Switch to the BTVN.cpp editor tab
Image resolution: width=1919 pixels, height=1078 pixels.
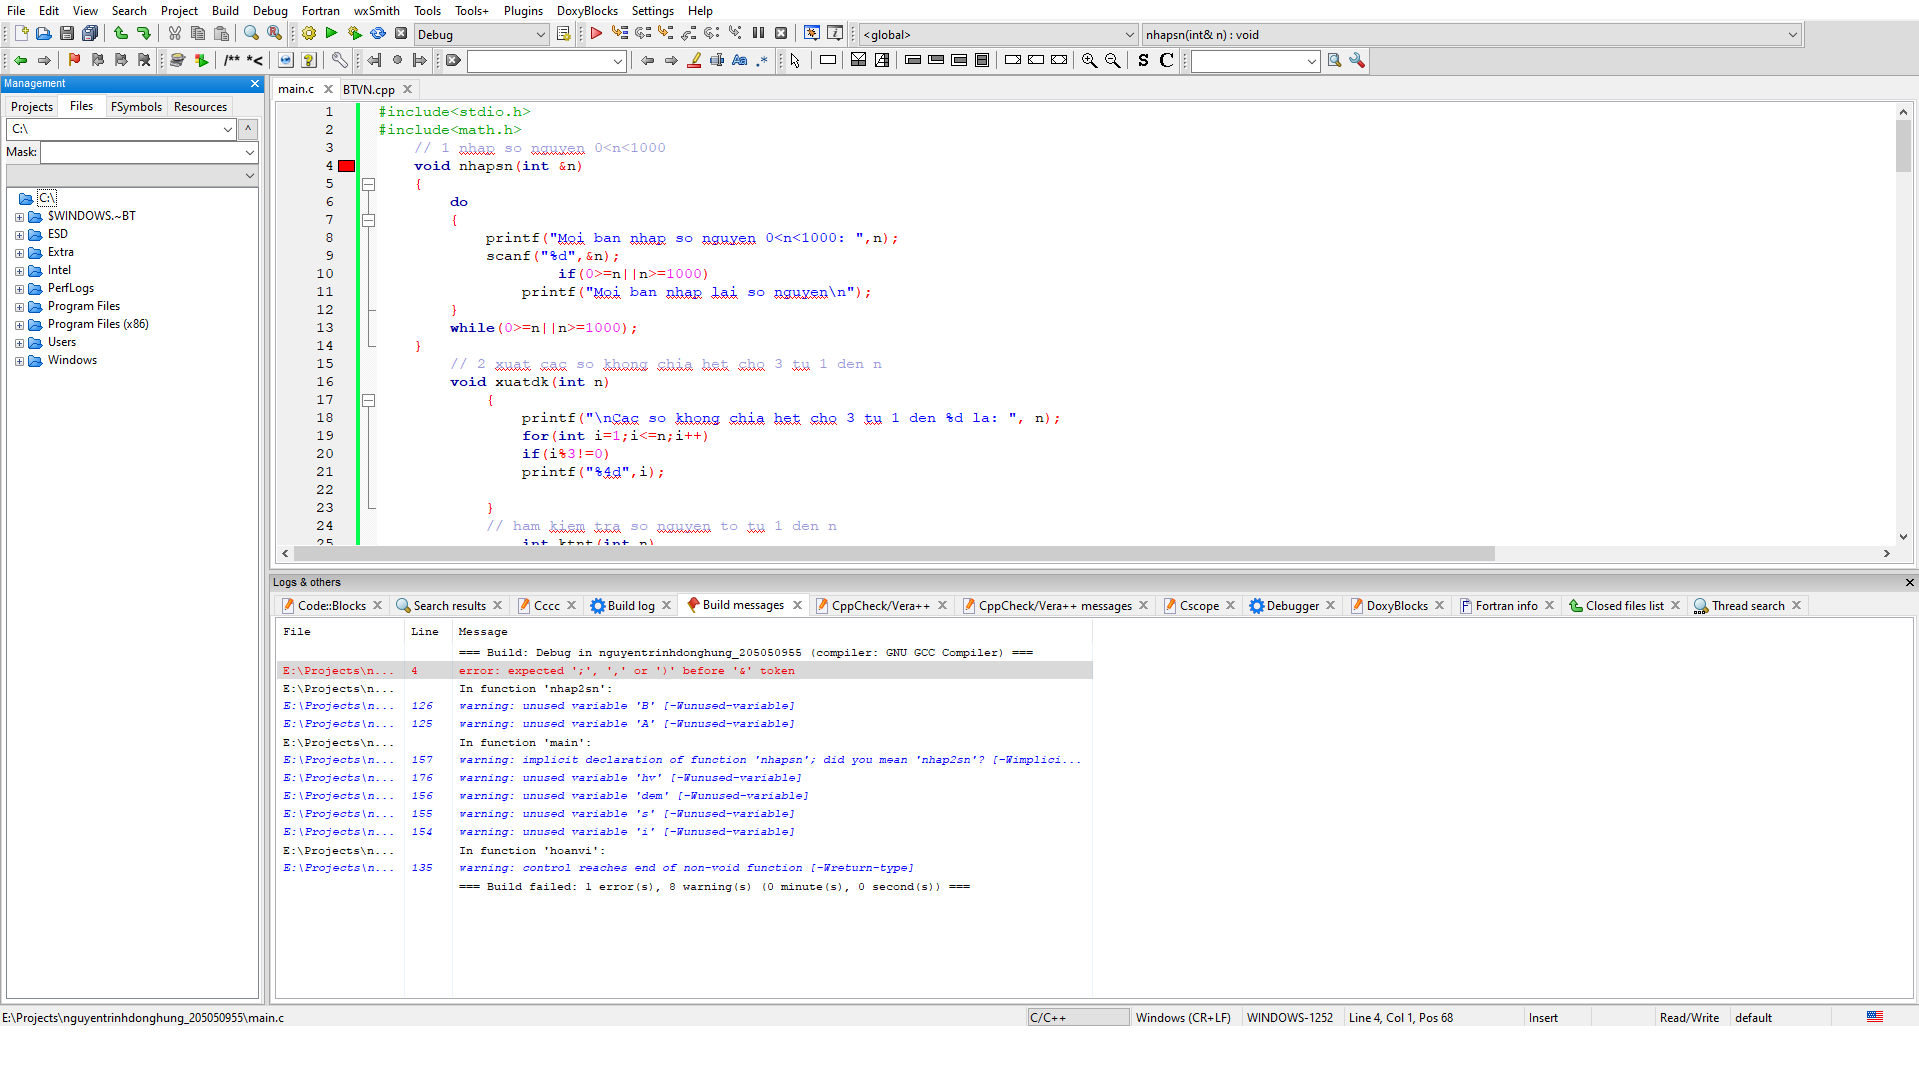click(369, 90)
